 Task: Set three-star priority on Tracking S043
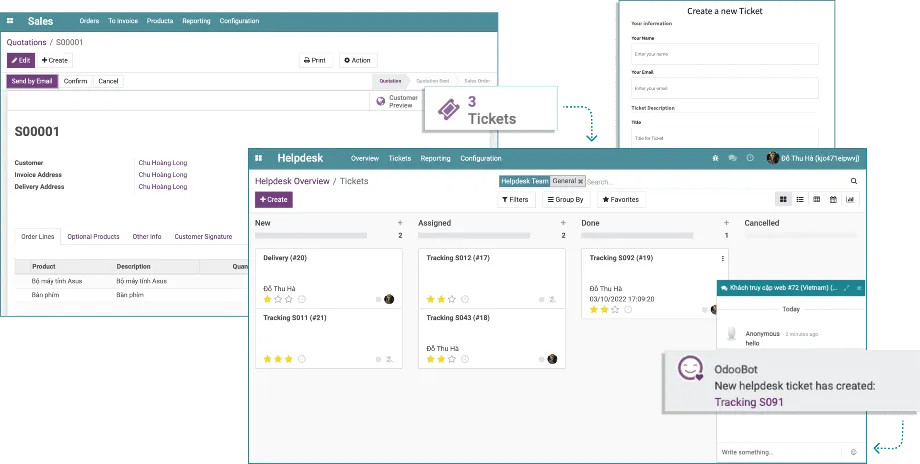tap(452, 359)
